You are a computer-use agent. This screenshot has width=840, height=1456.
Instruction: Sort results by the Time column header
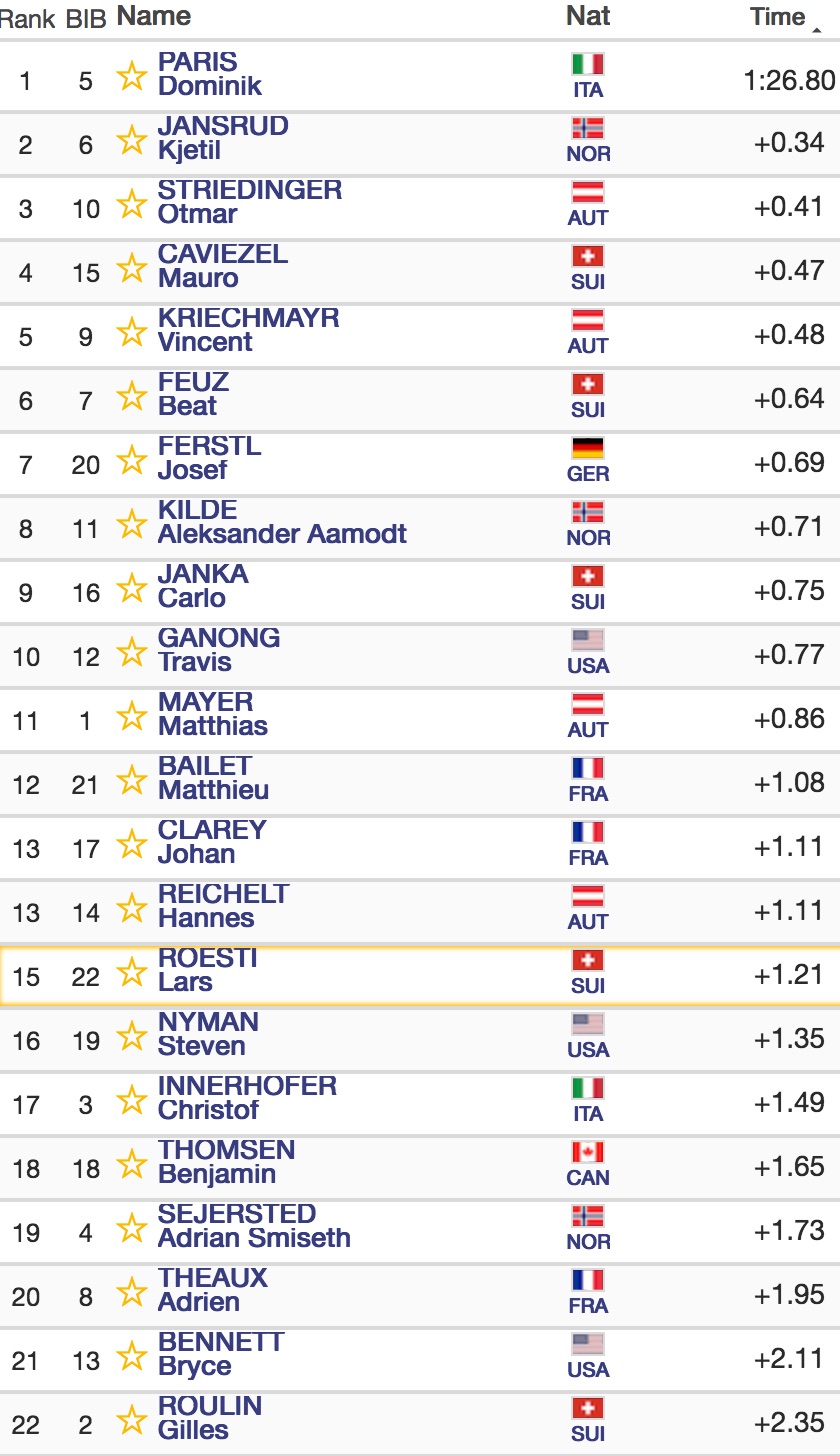tap(777, 17)
